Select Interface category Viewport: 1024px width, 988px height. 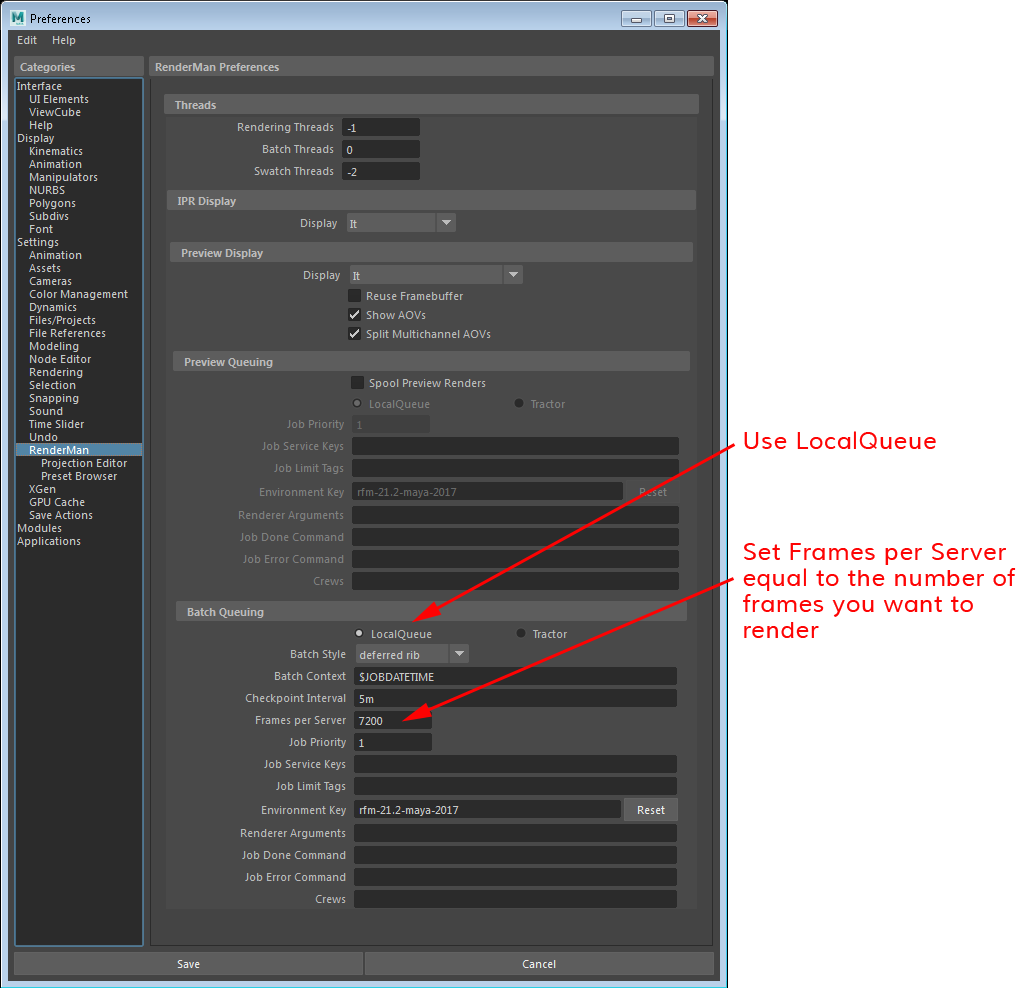click(x=39, y=86)
